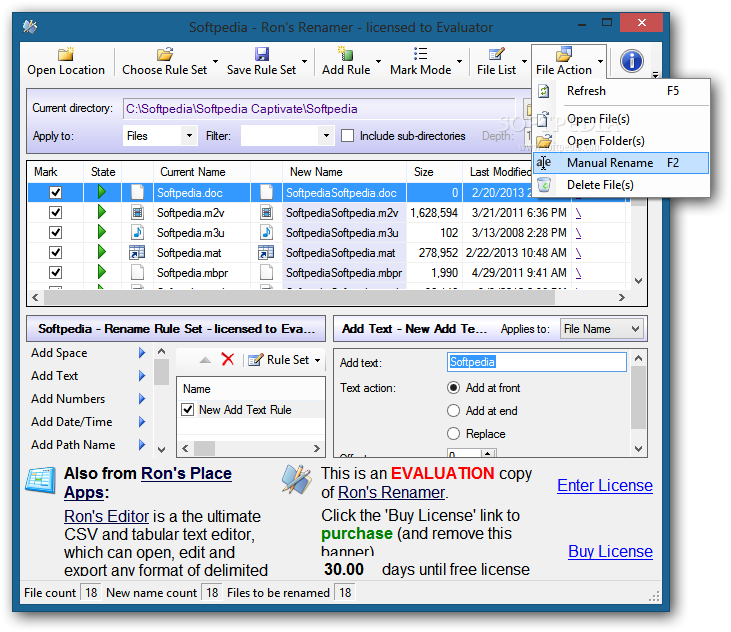Click the Add text input field

pyautogui.click(x=536, y=362)
